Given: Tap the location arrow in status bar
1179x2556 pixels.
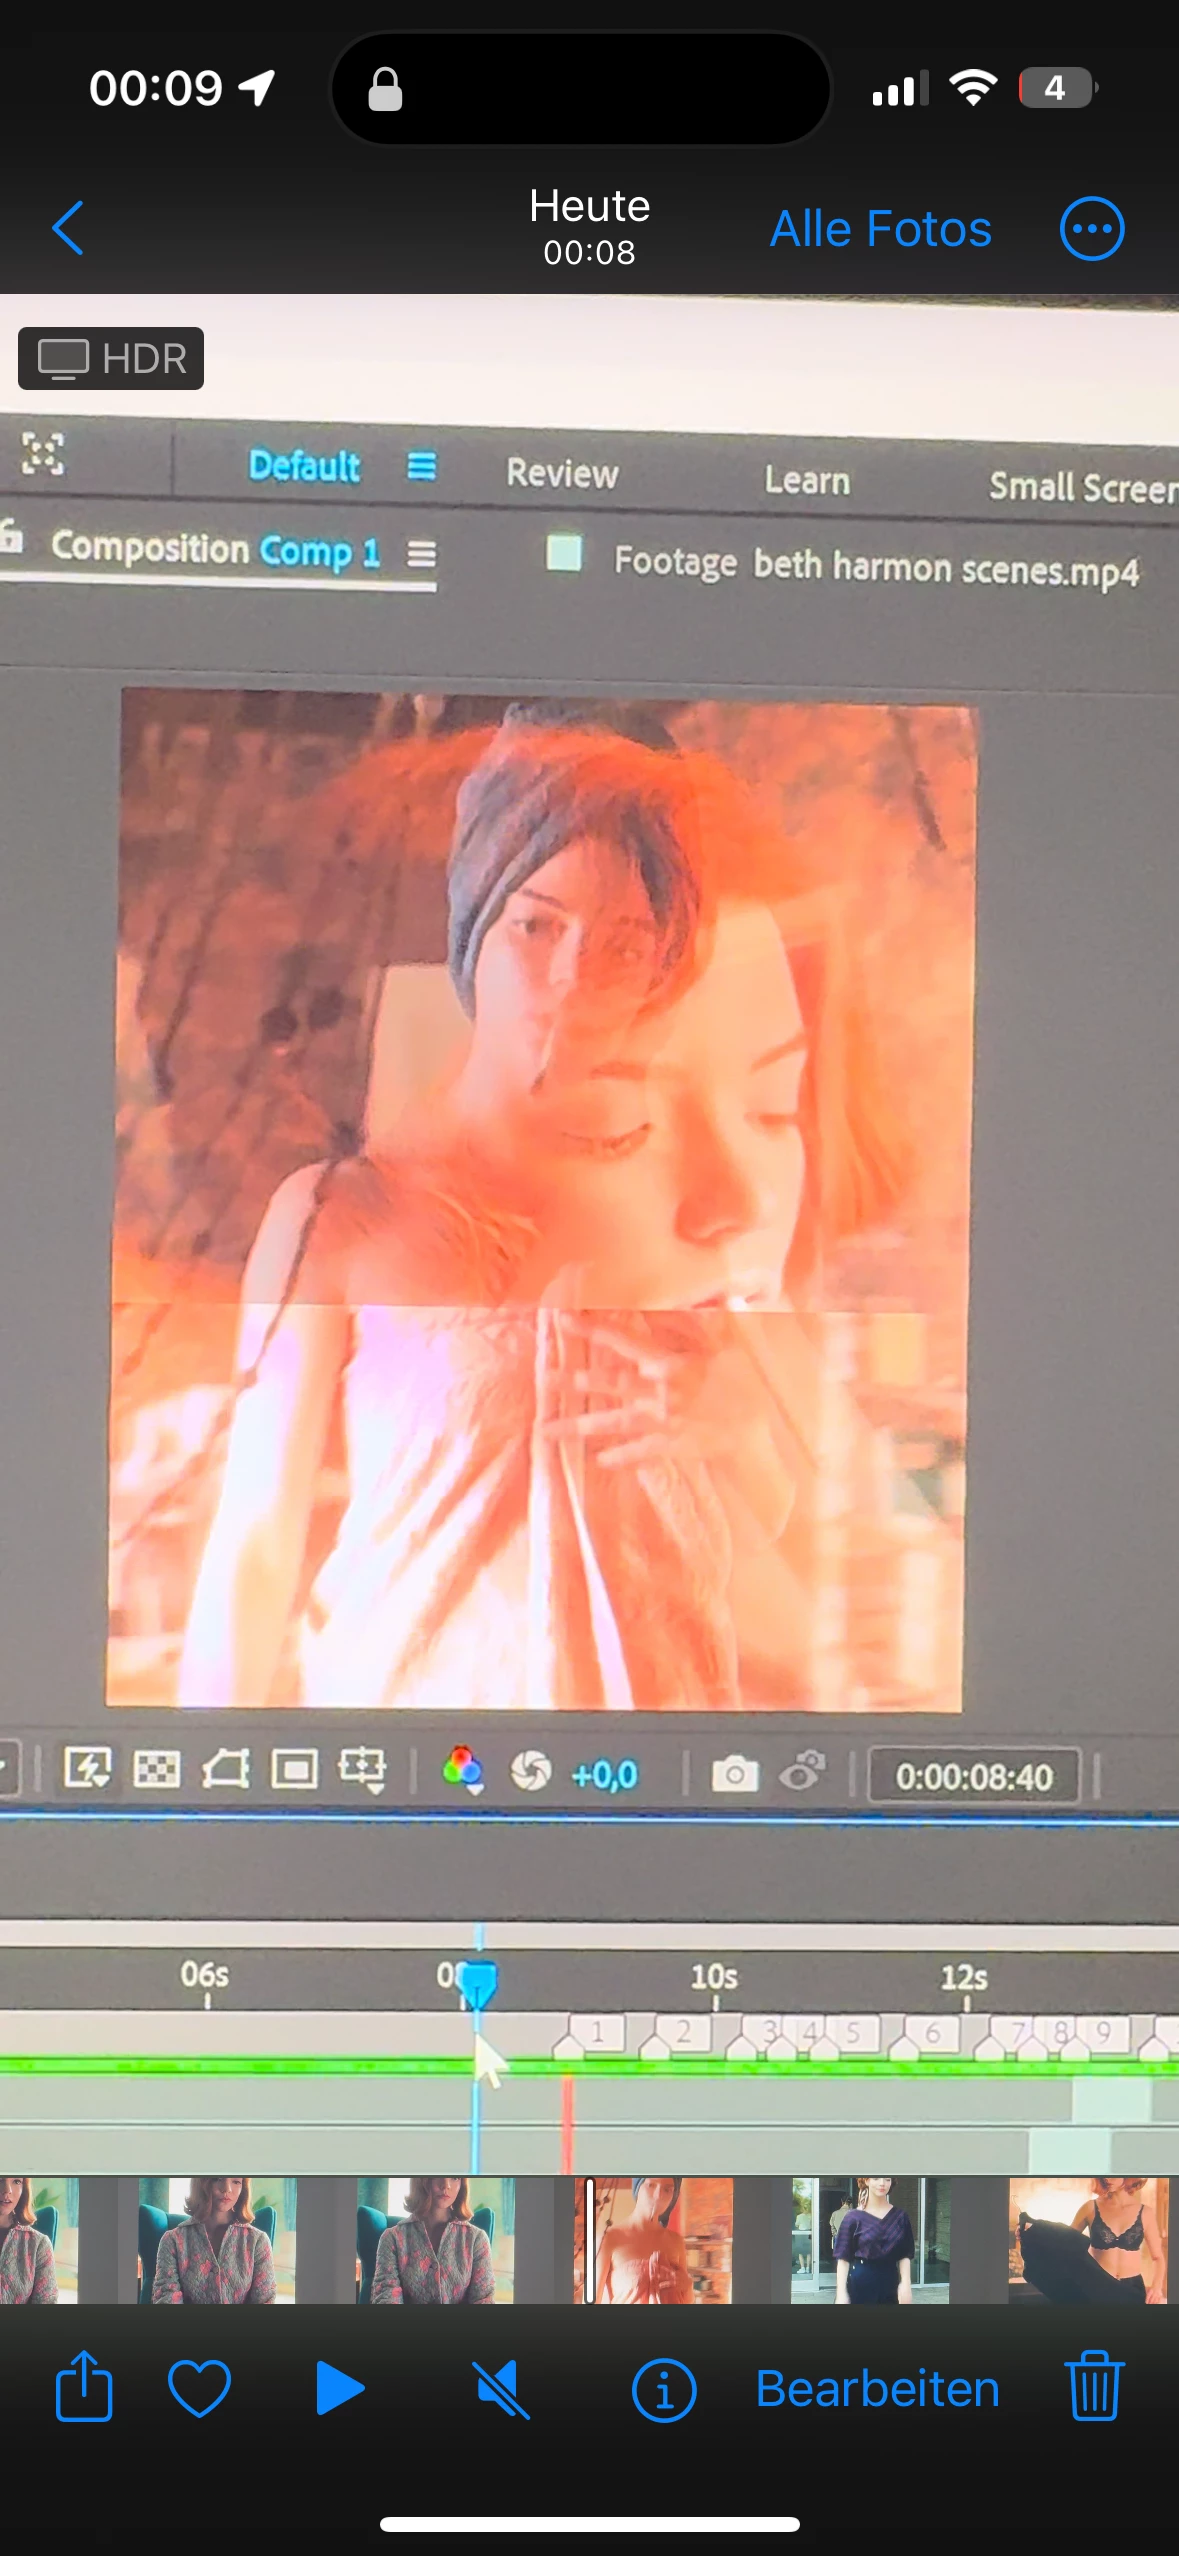Looking at the screenshot, I should coord(257,88).
